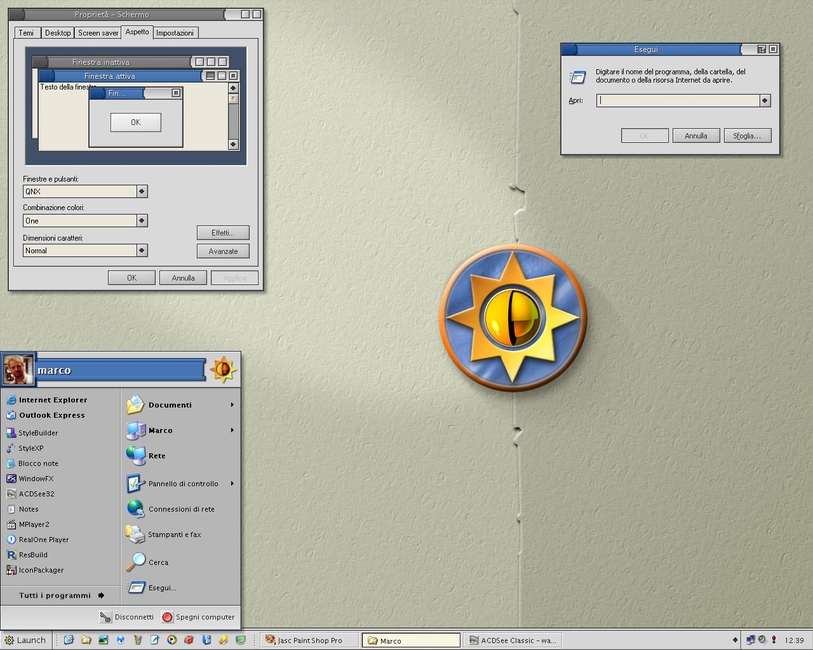Click the Effetti... button
The width and height of the screenshot is (813, 650).
[x=223, y=233]
